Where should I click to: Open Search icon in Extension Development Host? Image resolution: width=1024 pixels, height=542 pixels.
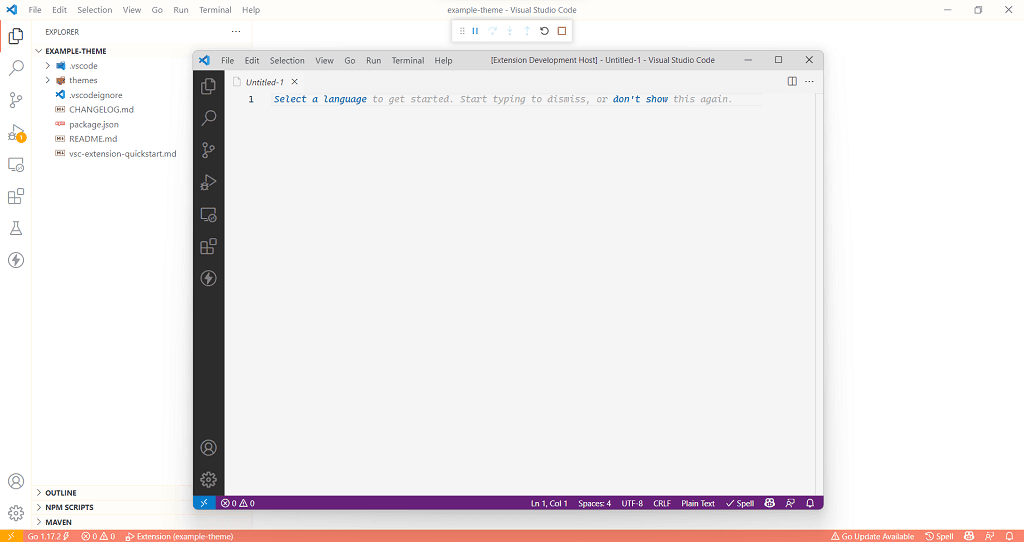click(208, 118)
